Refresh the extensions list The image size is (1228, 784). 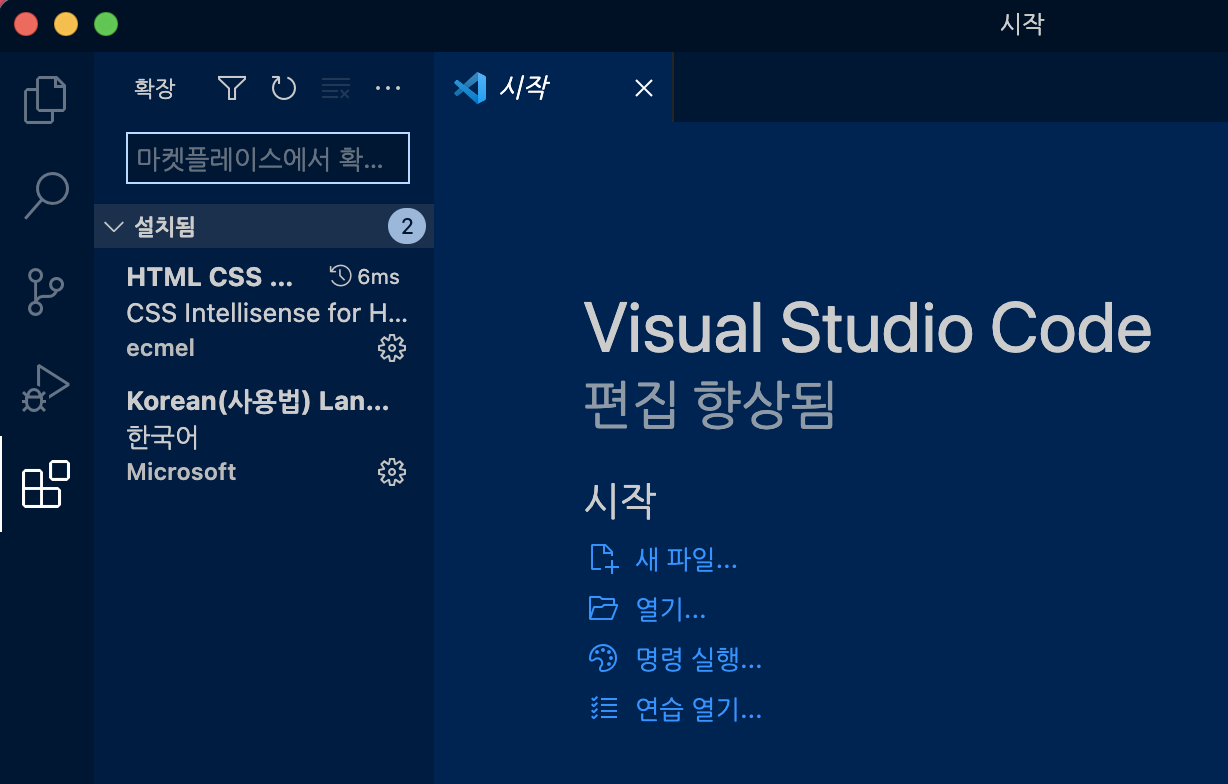point(284,88)
